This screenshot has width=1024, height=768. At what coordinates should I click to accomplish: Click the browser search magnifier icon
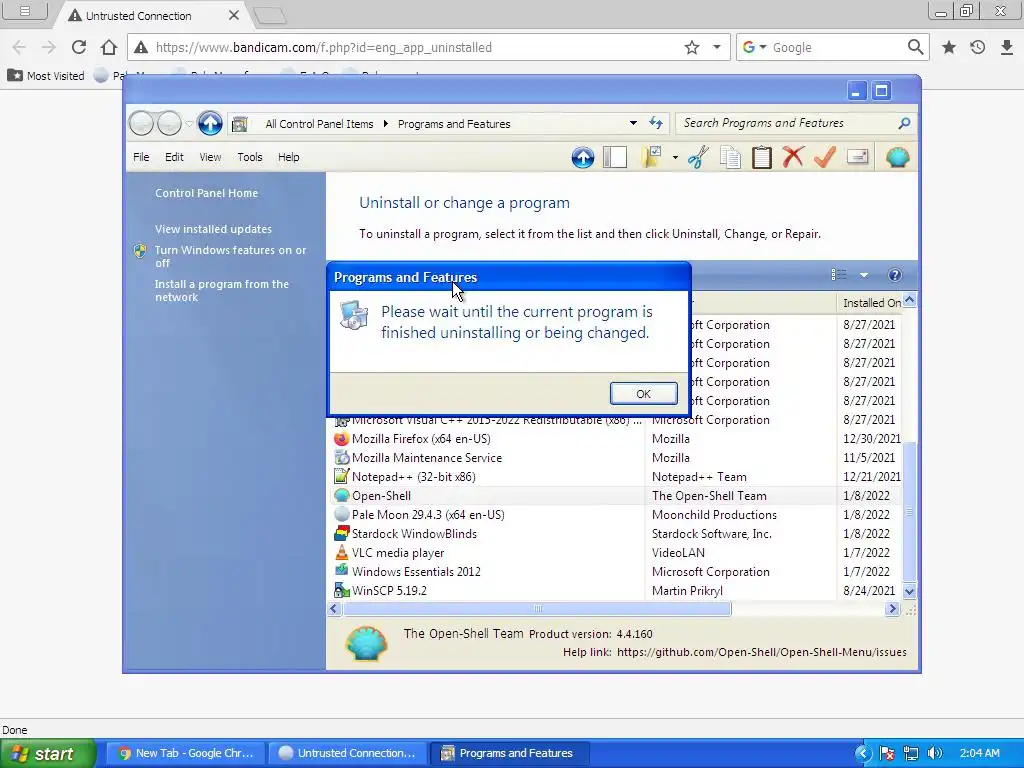[x=916, y=47]
